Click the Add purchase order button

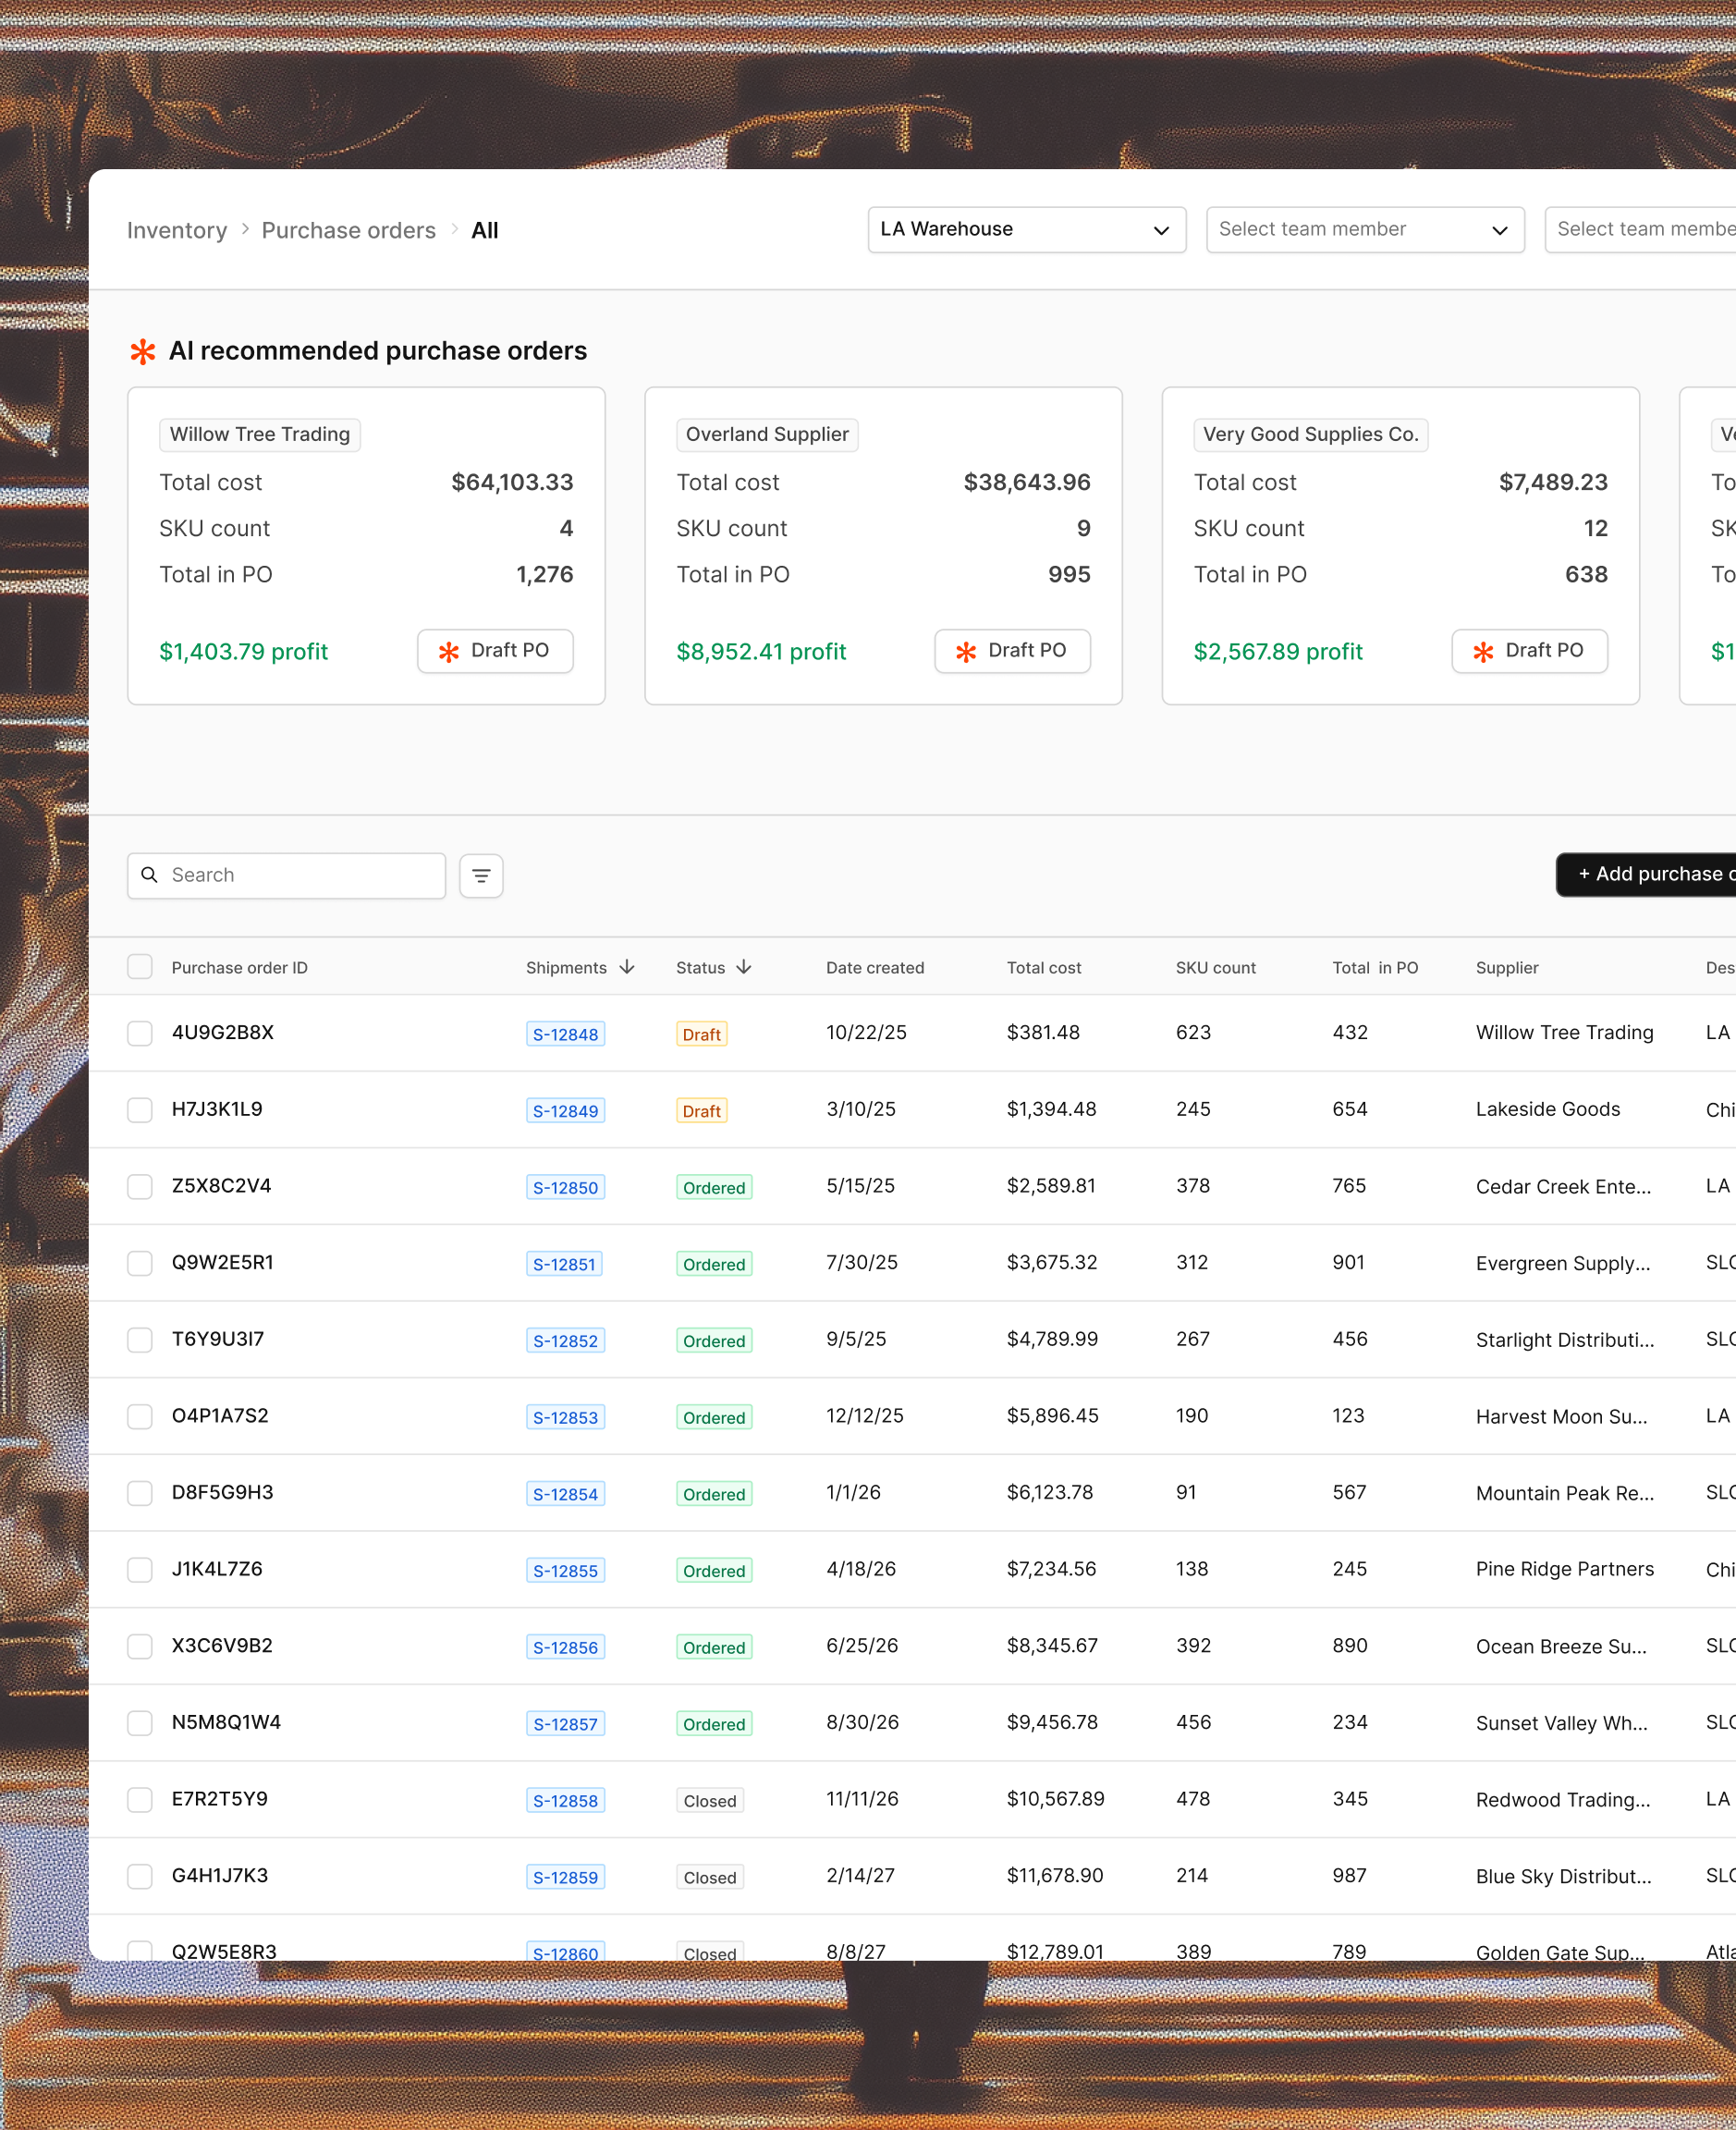1646,875
